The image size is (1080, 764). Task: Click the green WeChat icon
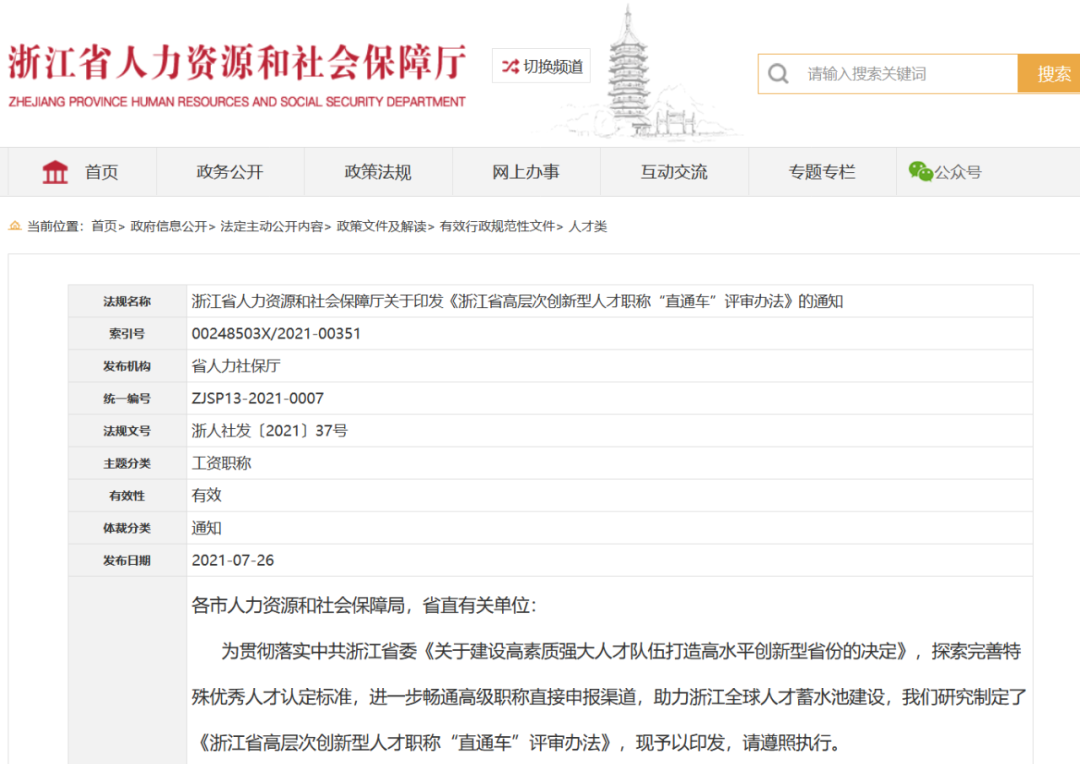[x=920, y=171]
